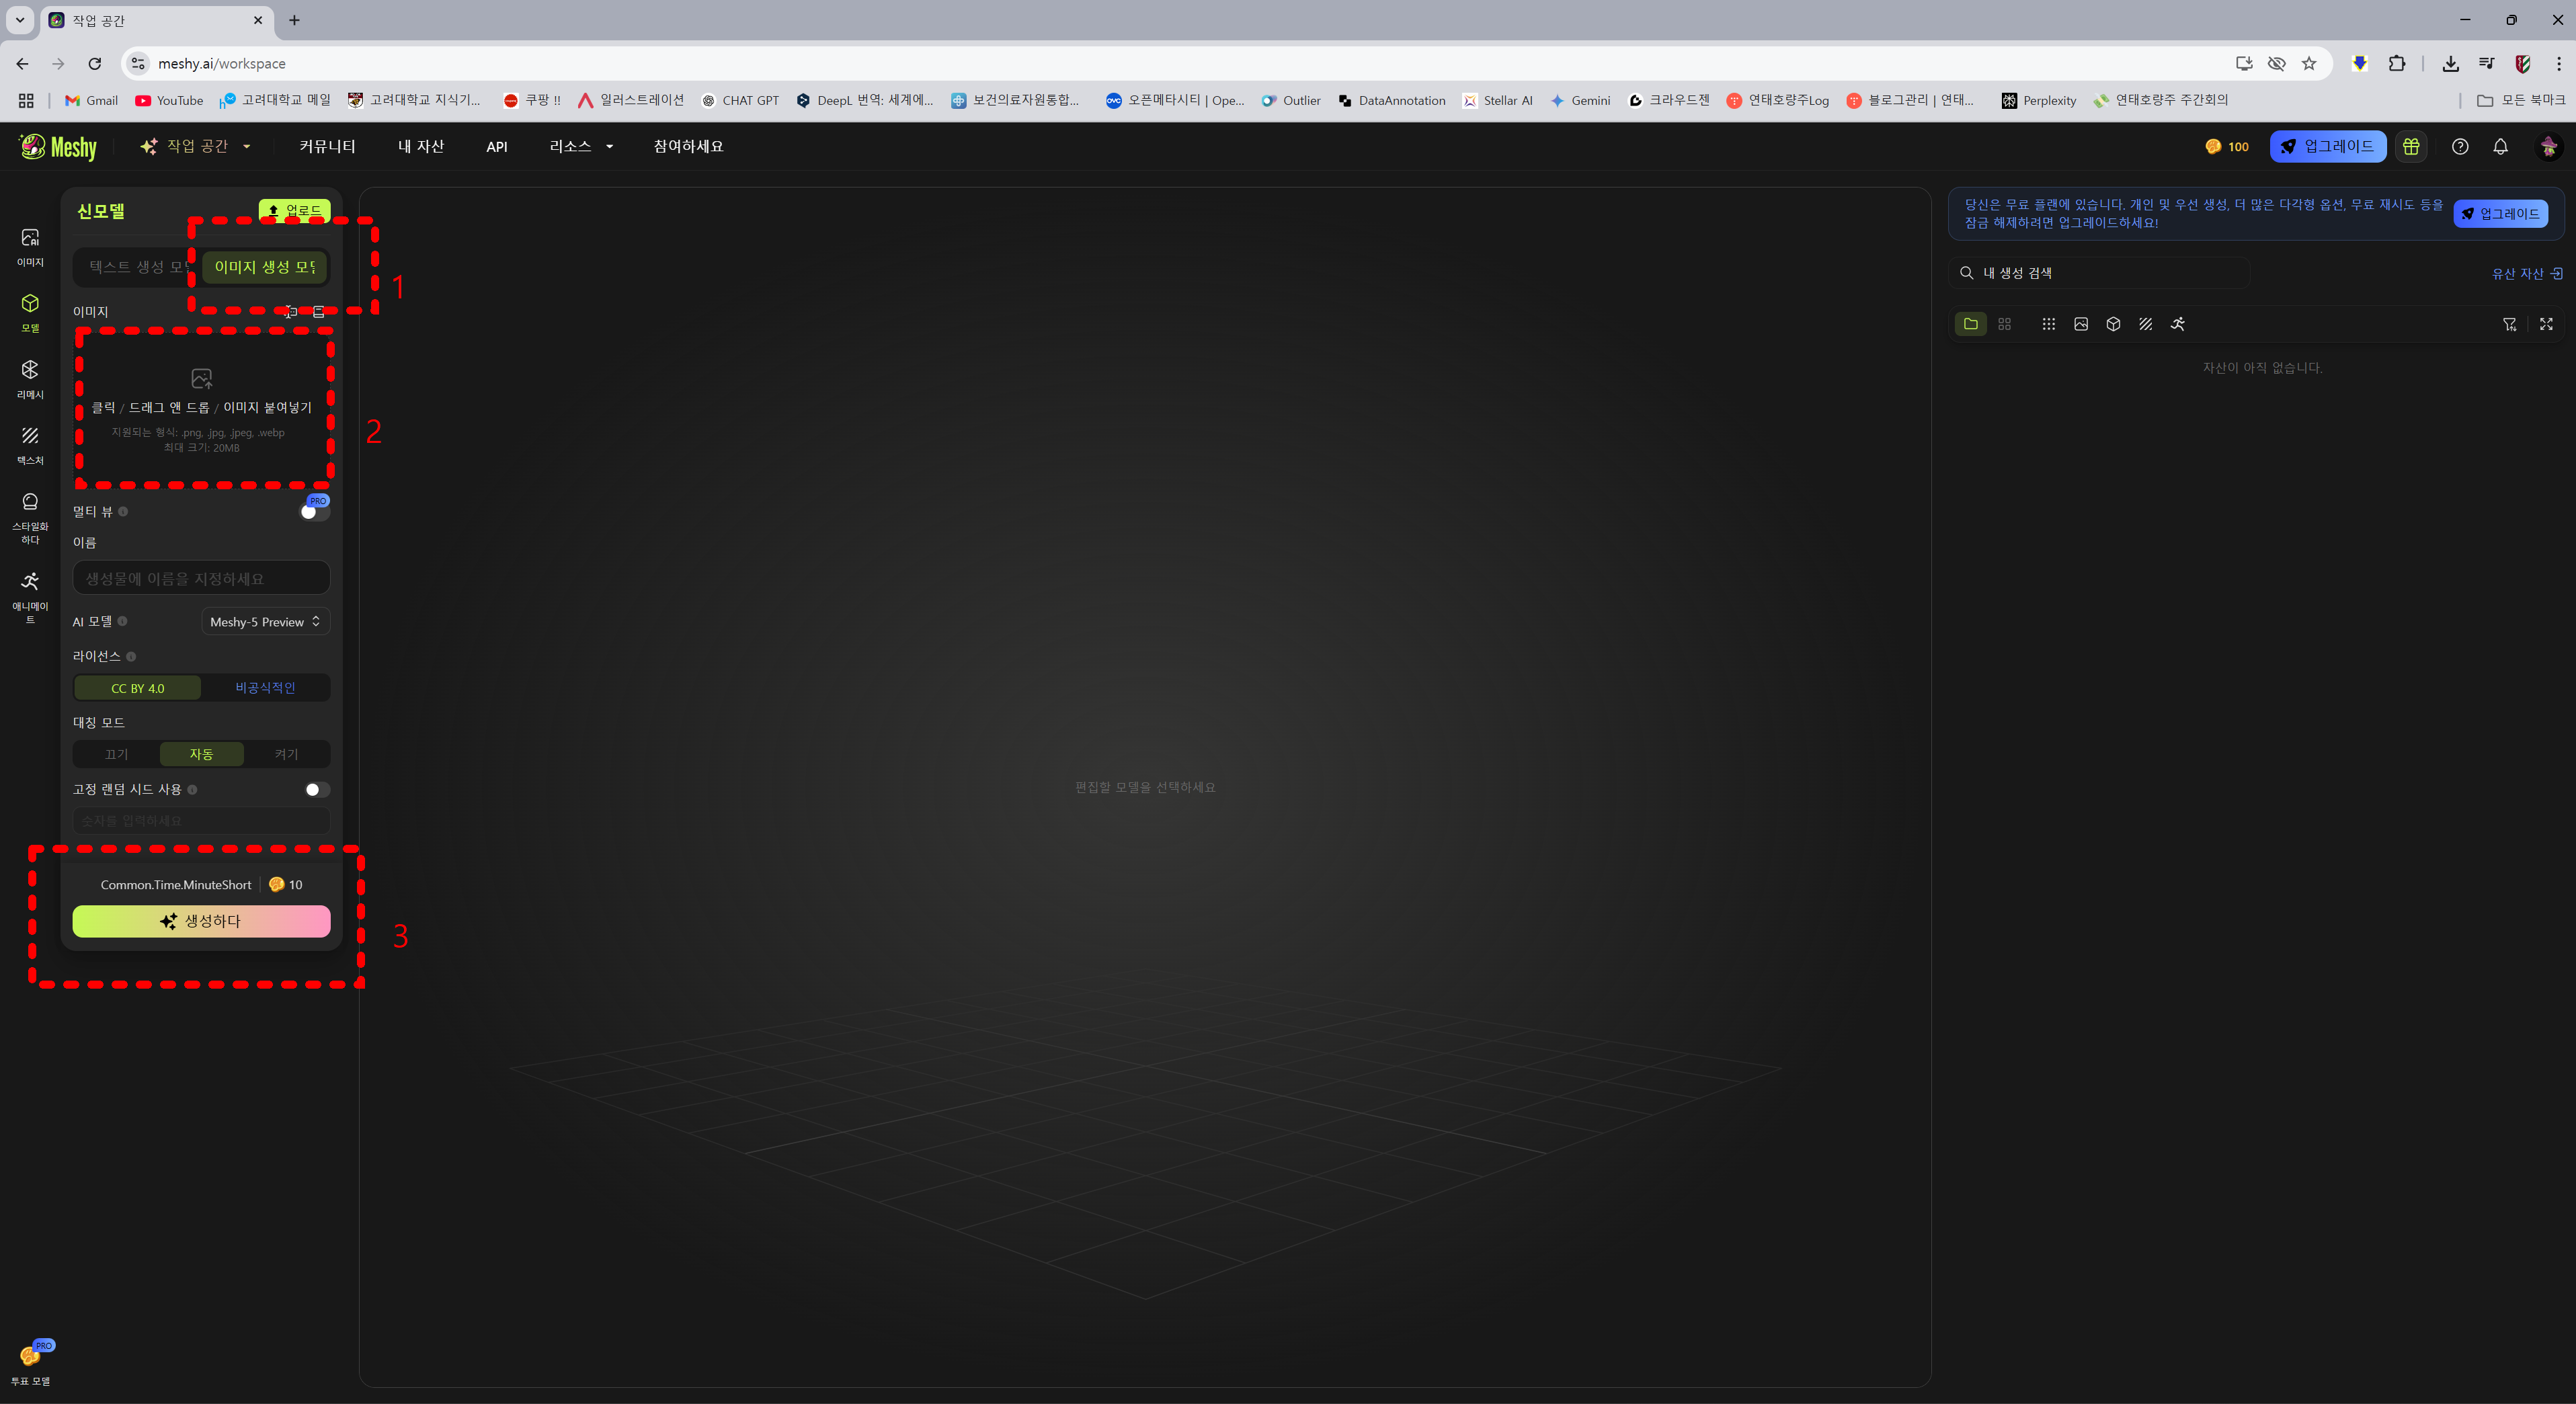This screenshot has height=1404, width=2576.
Task: Open the Remesh tool in sidebar
Action: [30, 379]
